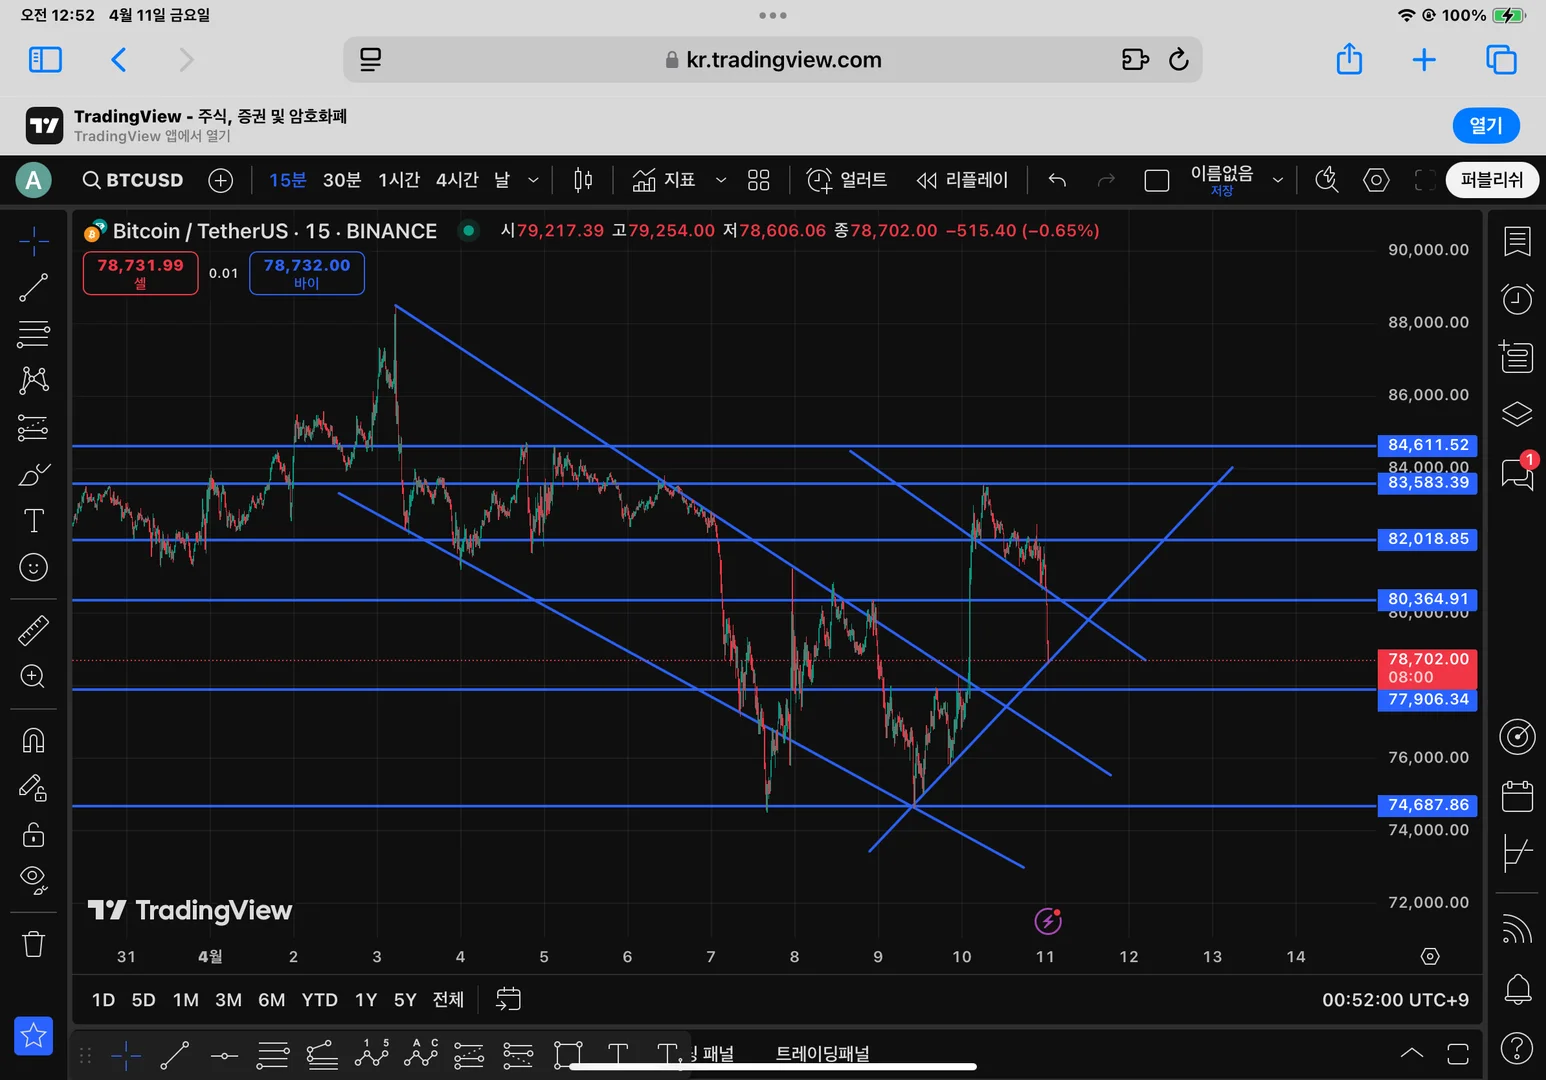Select the trend line tool in left toolbar
The width and height of the screenshot is (1546, 1080).
point(33,288)
